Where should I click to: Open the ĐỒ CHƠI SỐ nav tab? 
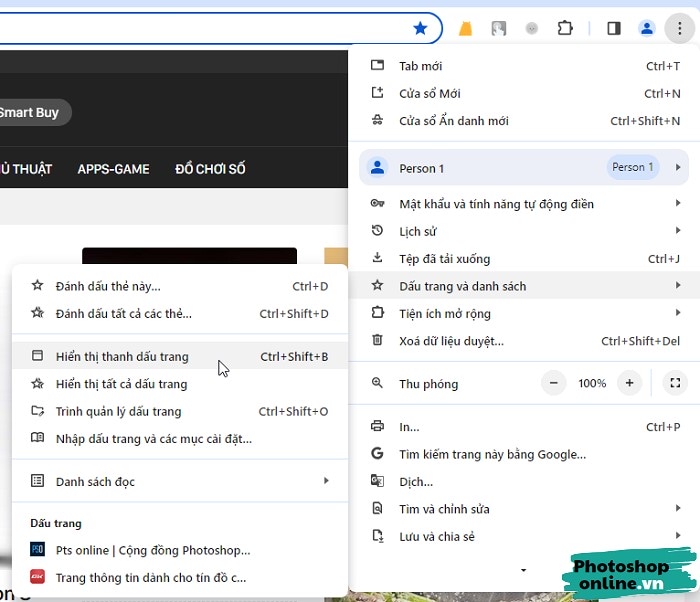click(210, 169)
